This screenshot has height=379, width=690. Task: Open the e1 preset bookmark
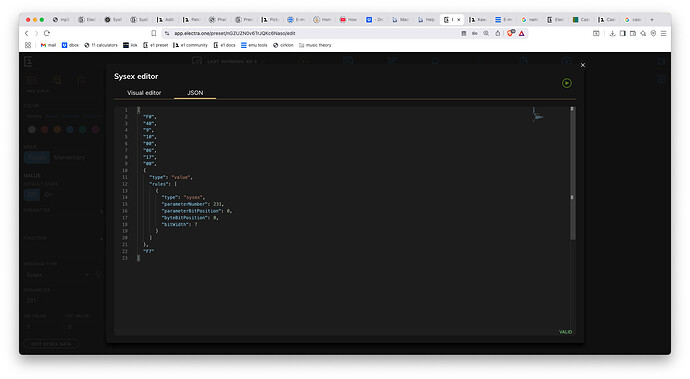click(156, 45)
